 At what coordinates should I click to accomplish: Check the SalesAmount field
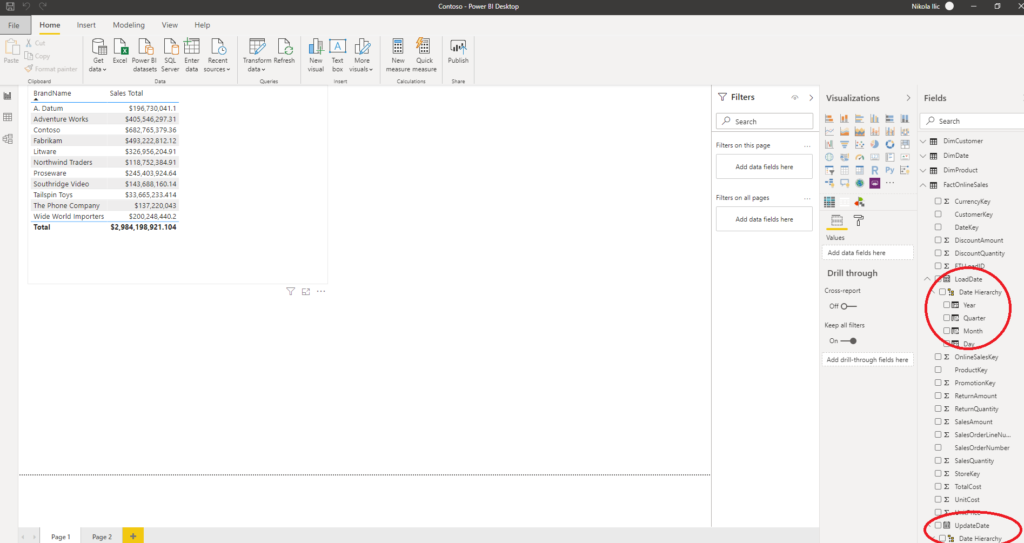click(938, 421)
